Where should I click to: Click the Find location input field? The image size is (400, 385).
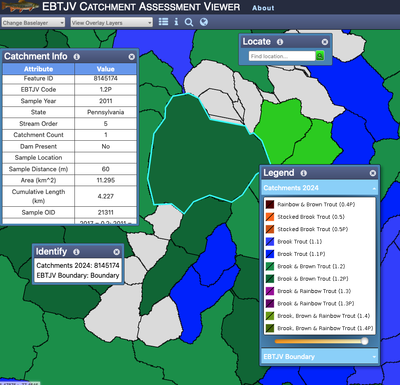[x=282, y=56]
